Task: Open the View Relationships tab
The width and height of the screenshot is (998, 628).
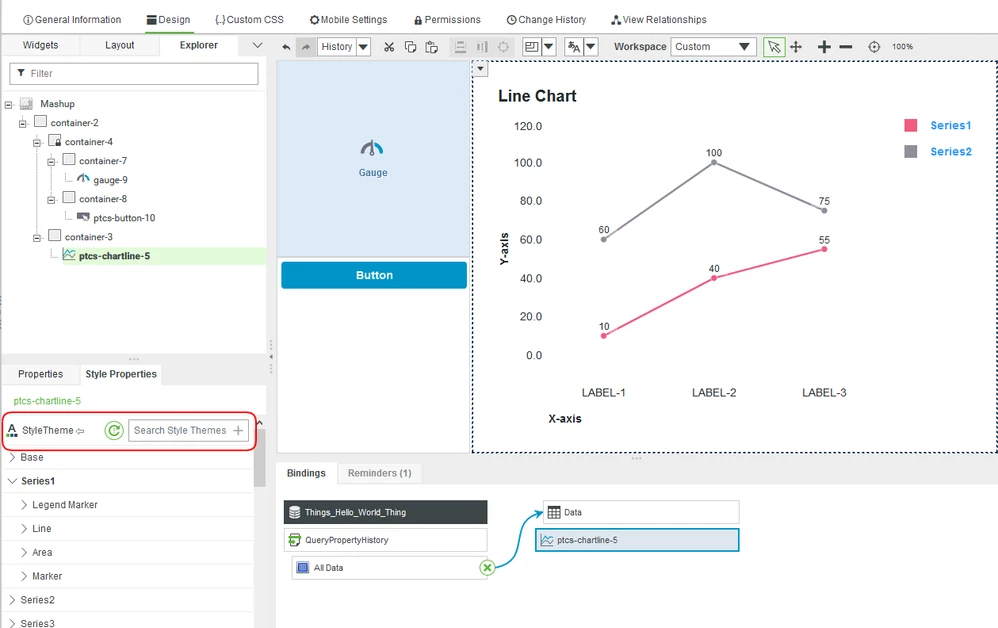Action: click(x=659, y=20)
